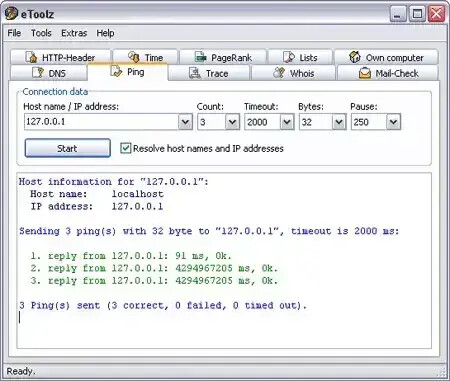Screen dimensions: 450x381
Task: Open the Own computer tab
Action: 386,57
